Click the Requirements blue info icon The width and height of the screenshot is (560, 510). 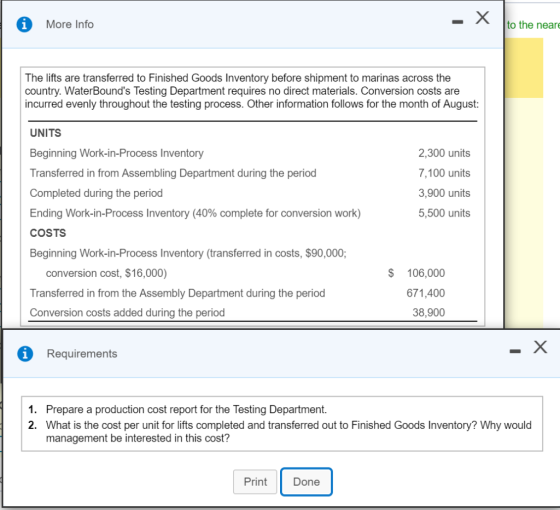tap(25, 354)
